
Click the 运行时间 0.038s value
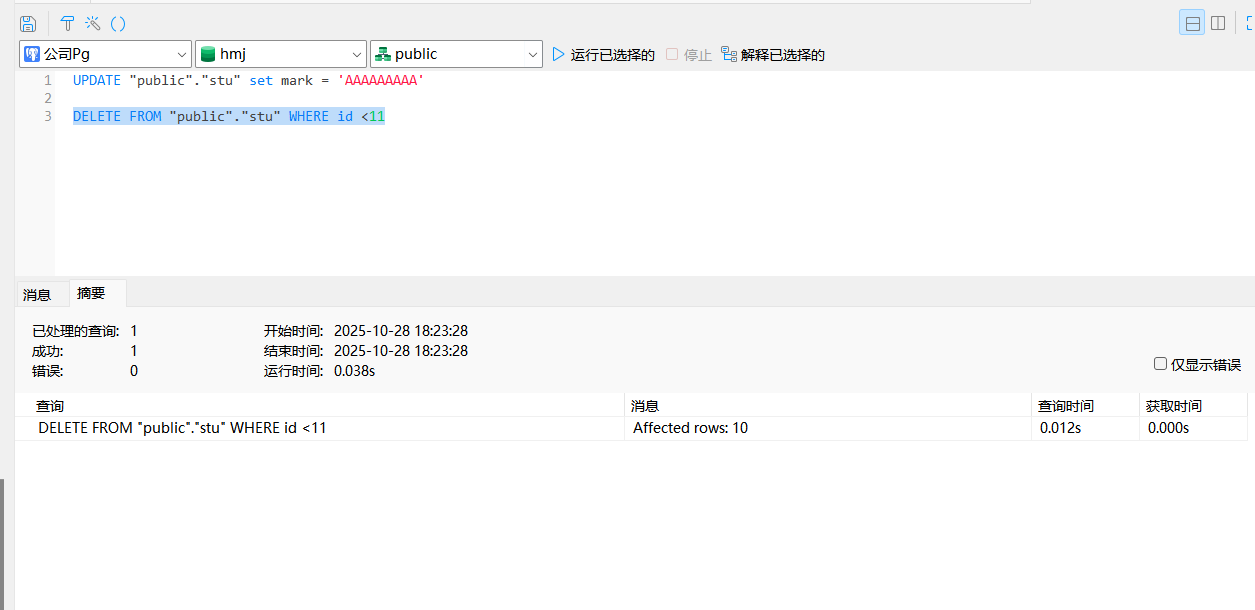(x=354, y=371)
